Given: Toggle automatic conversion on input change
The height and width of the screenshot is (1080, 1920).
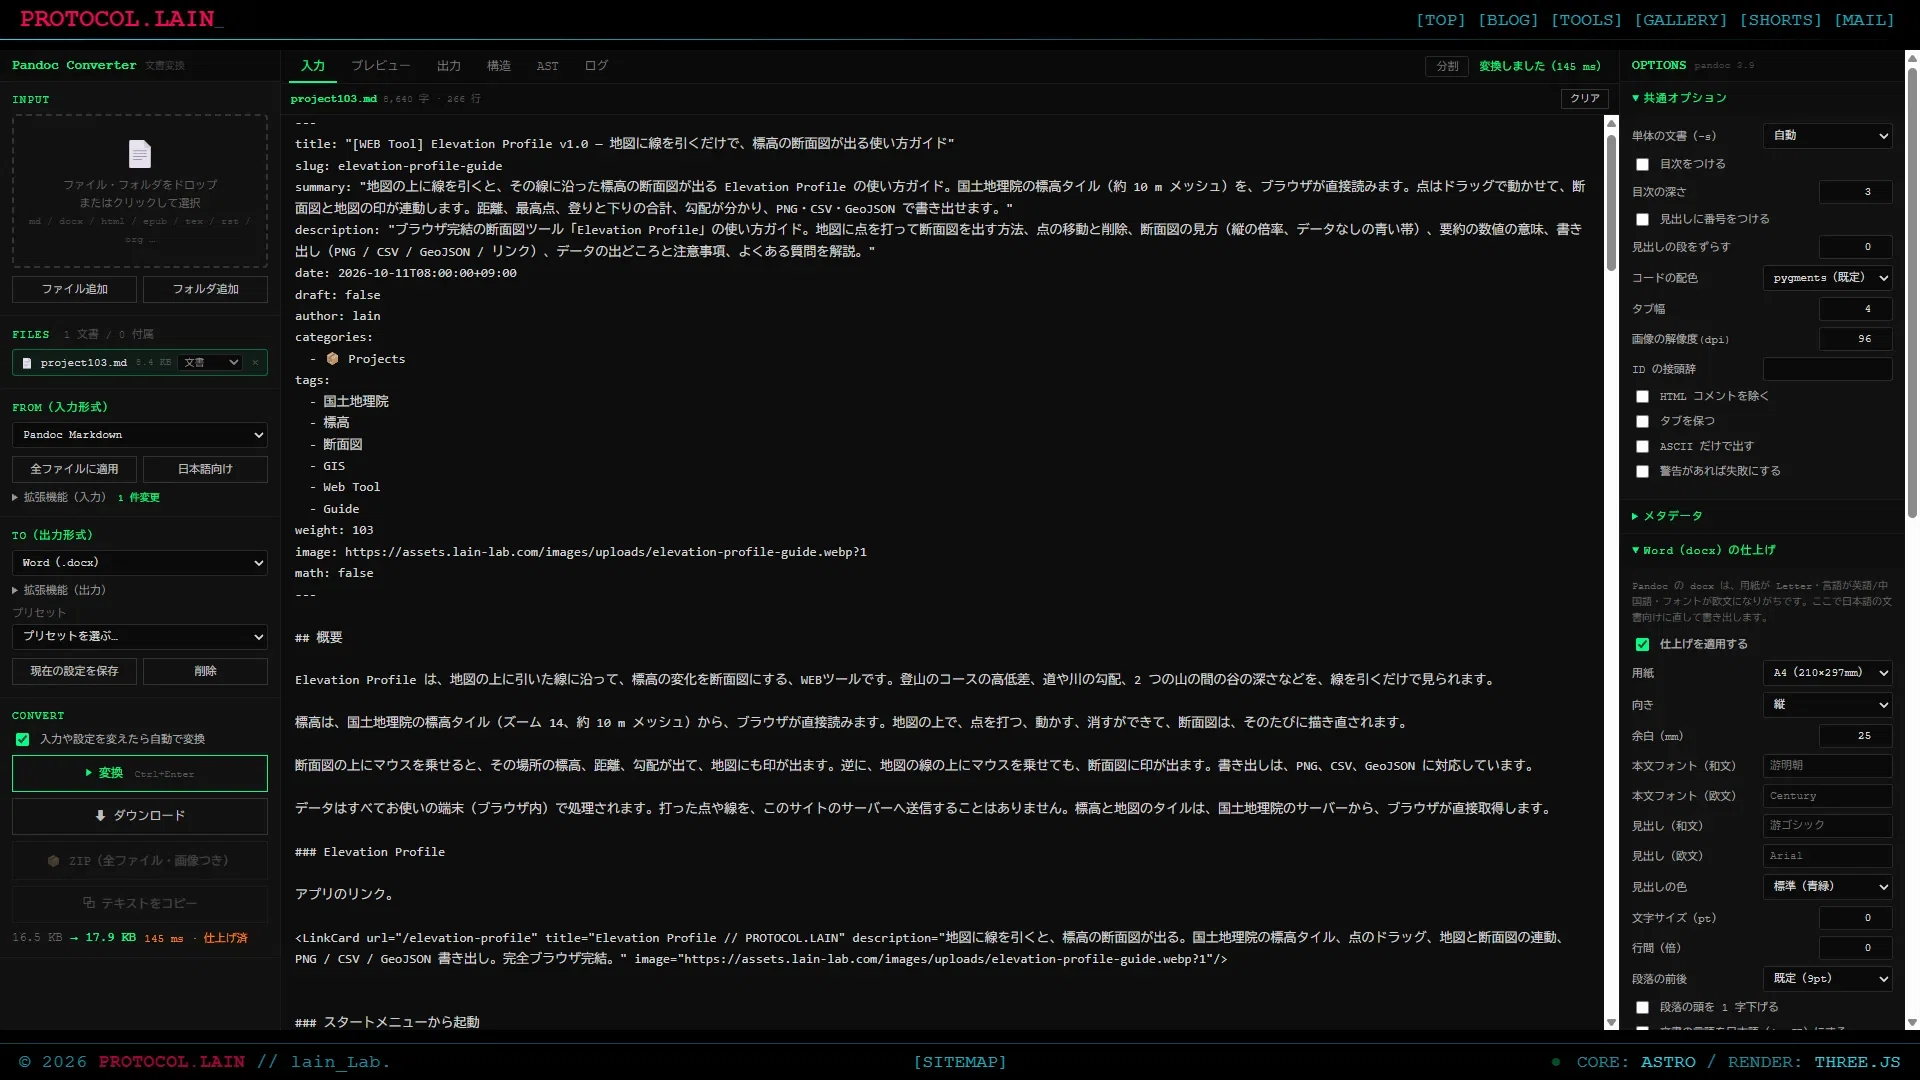Looking at the screenshot, I should 22,740.
